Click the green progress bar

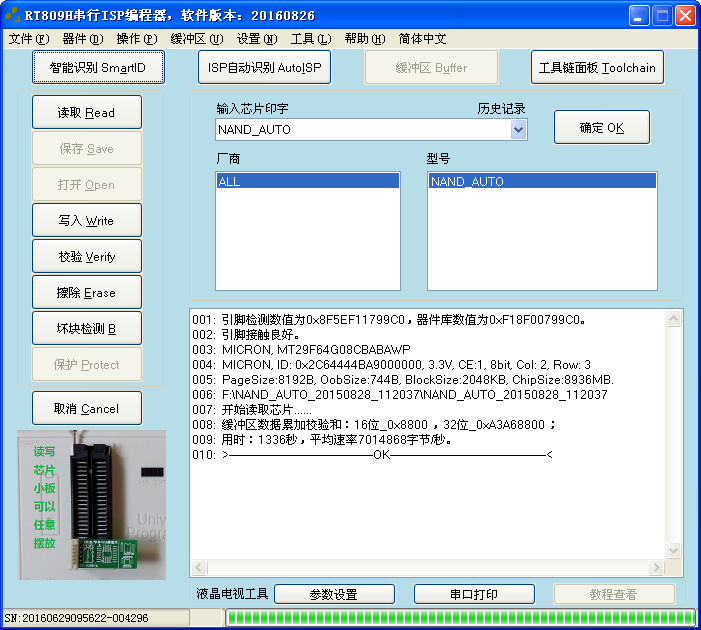[460, 617]
